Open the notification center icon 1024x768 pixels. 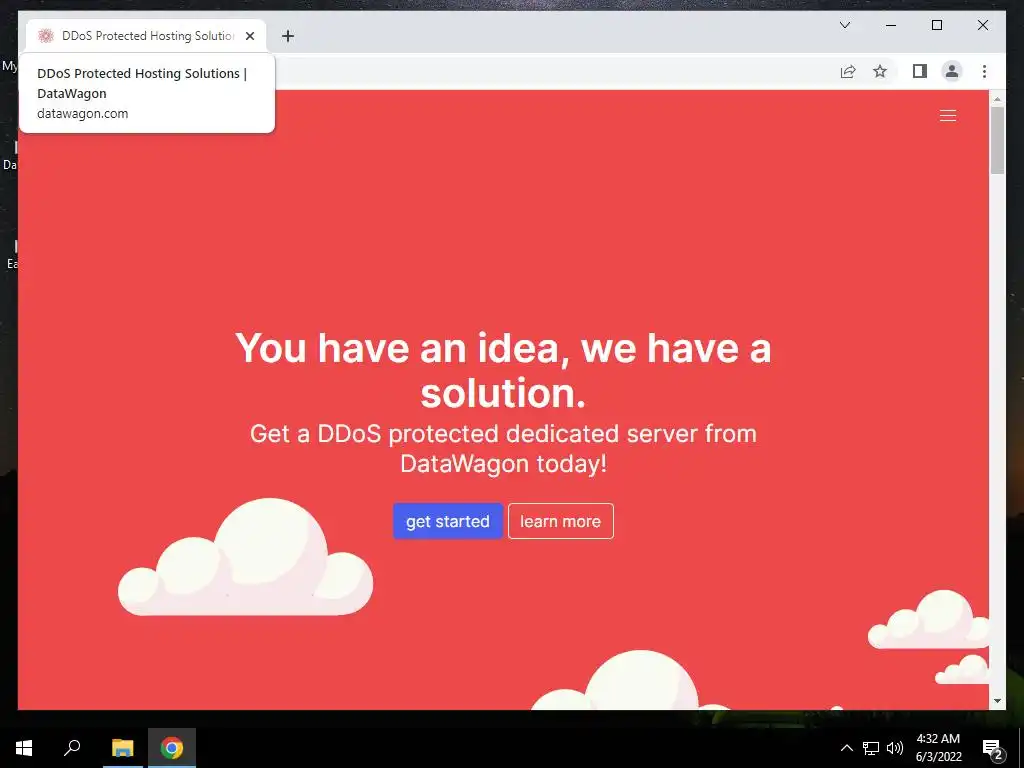tap(993, 749)
